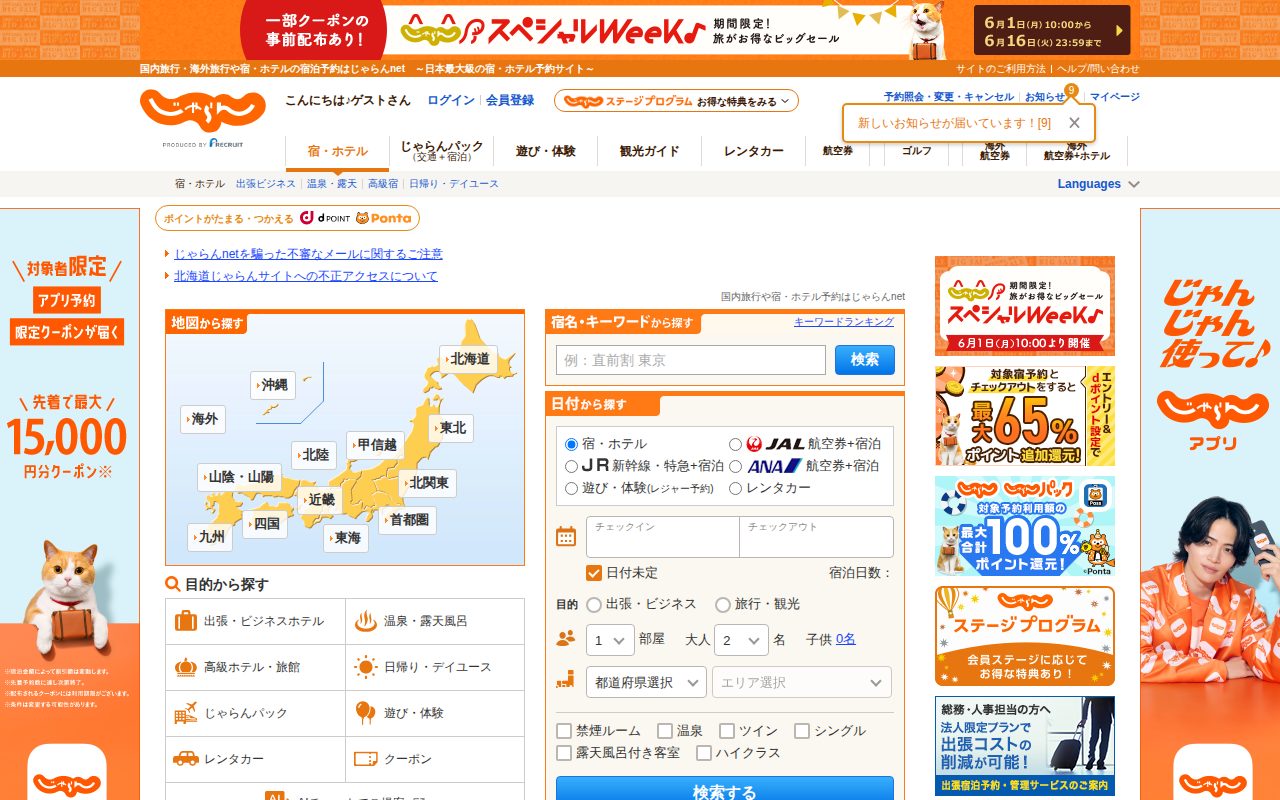Open the じゃらんパック tab
This screenshot has height=800, width=1280.
click(442, 152)
